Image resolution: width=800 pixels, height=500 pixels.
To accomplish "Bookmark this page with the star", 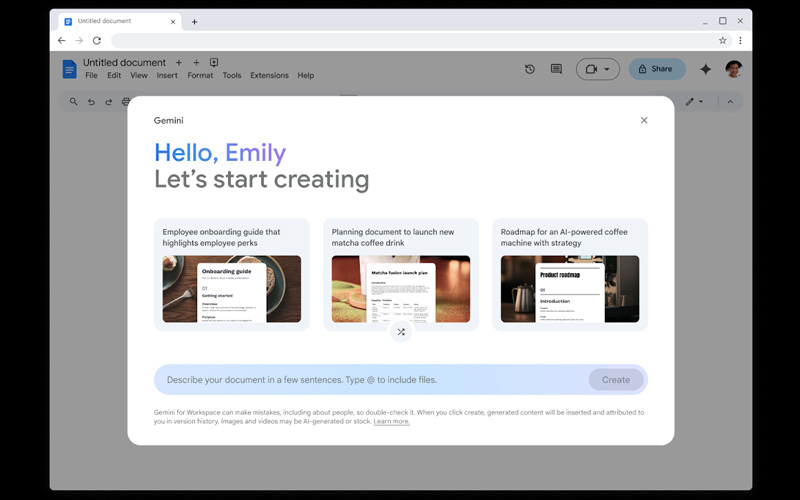I will click(x=722, y=40).
